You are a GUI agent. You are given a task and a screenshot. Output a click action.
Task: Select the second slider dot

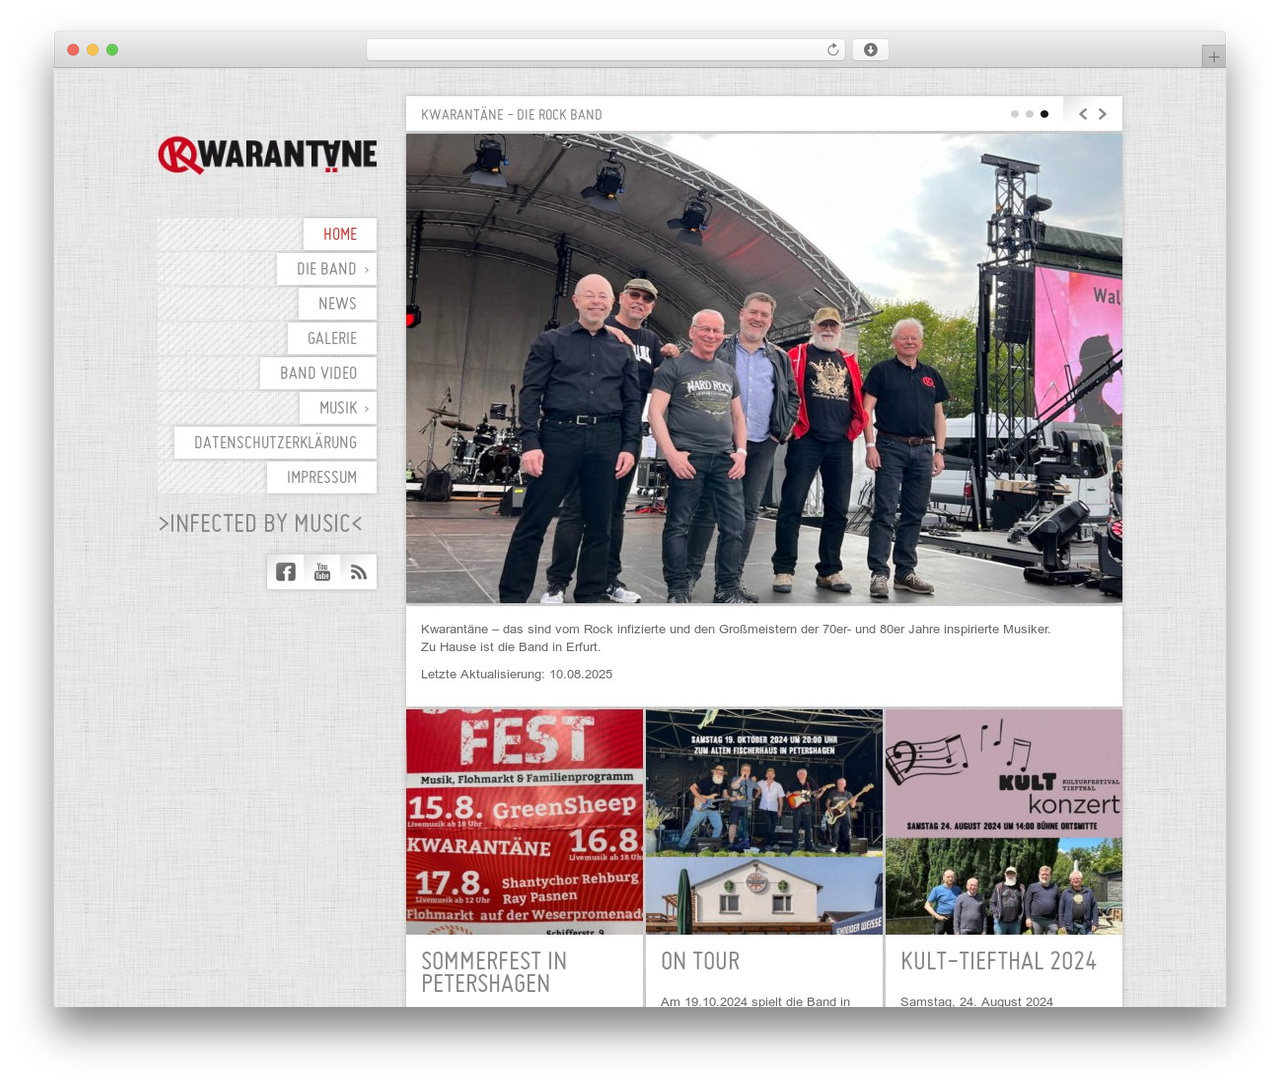pos(1030,114)
